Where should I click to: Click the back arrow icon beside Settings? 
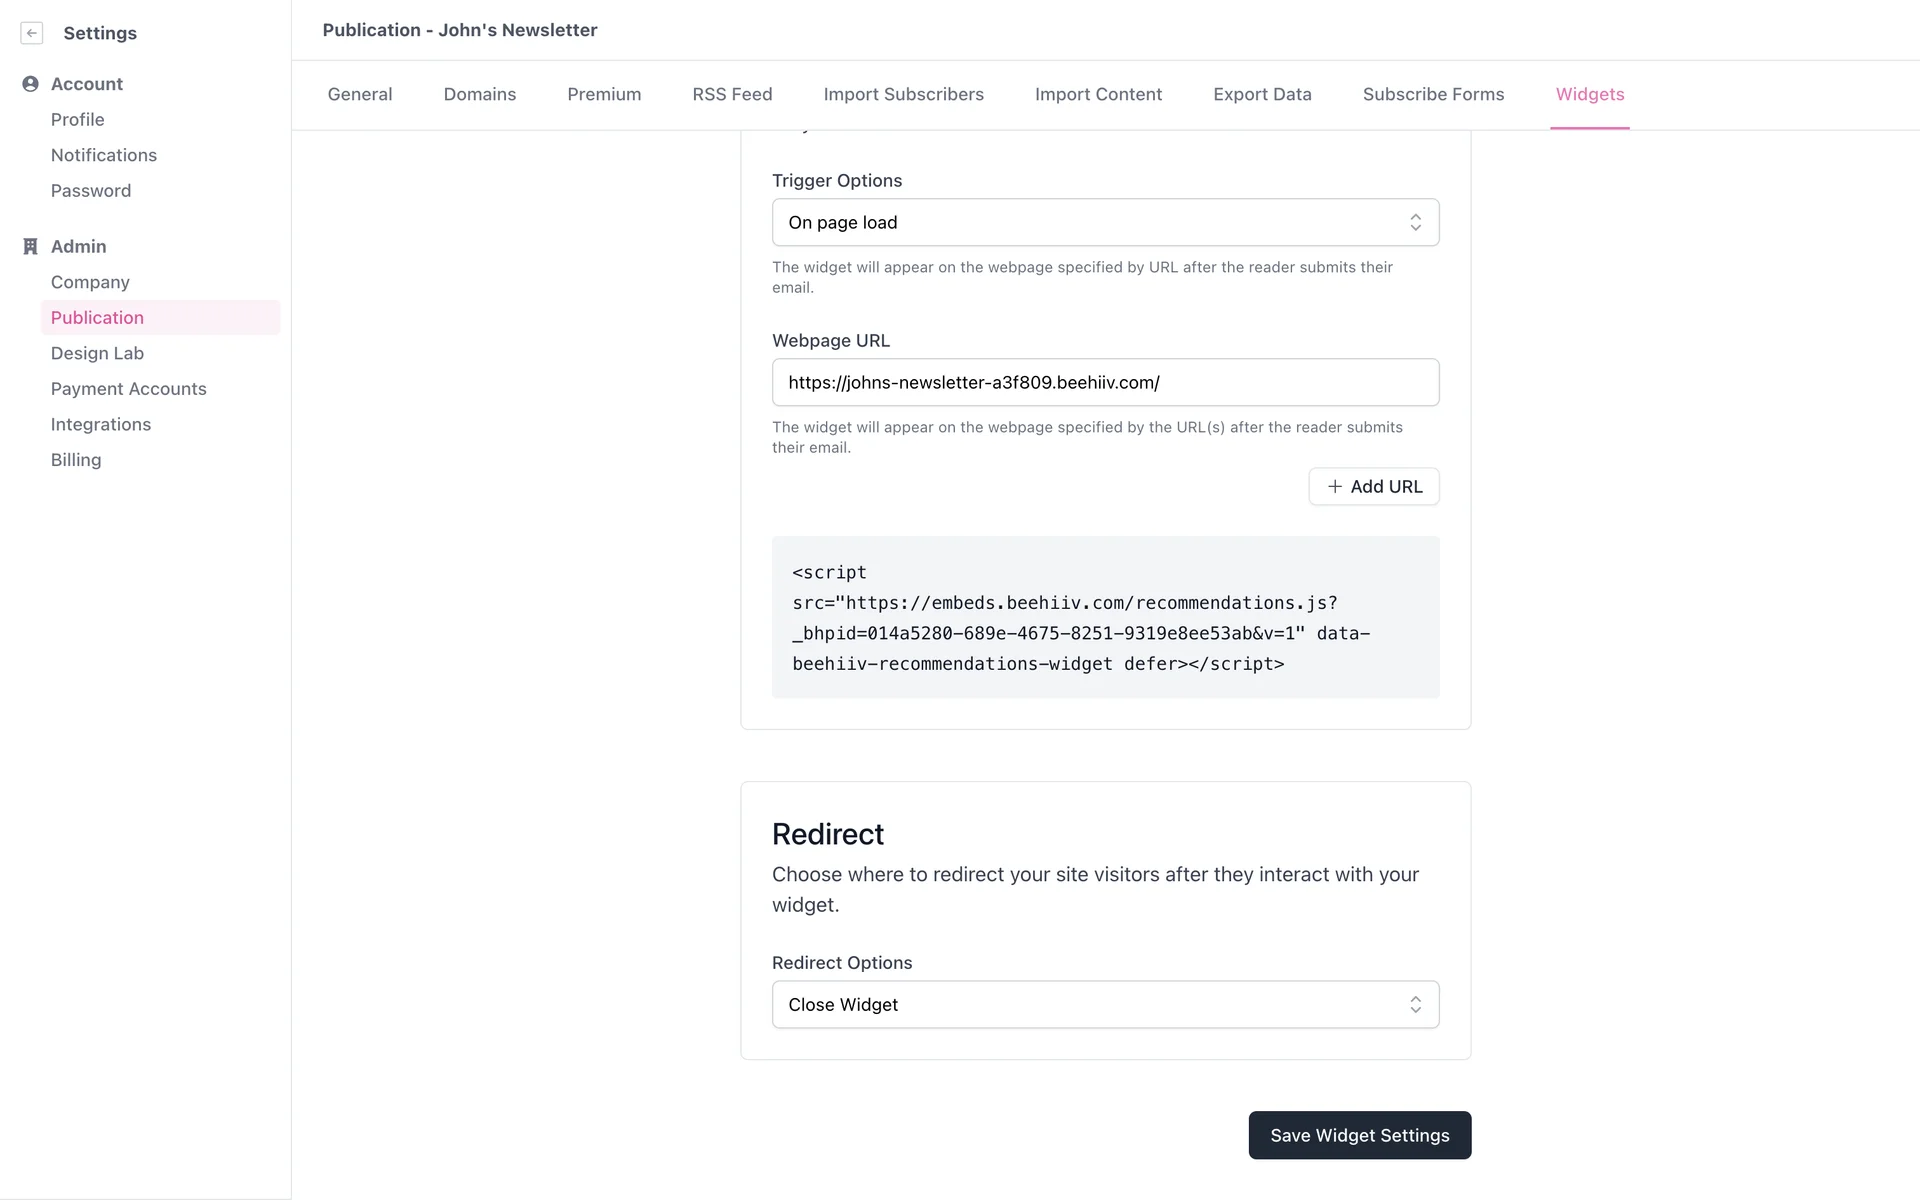click(32, 33)
